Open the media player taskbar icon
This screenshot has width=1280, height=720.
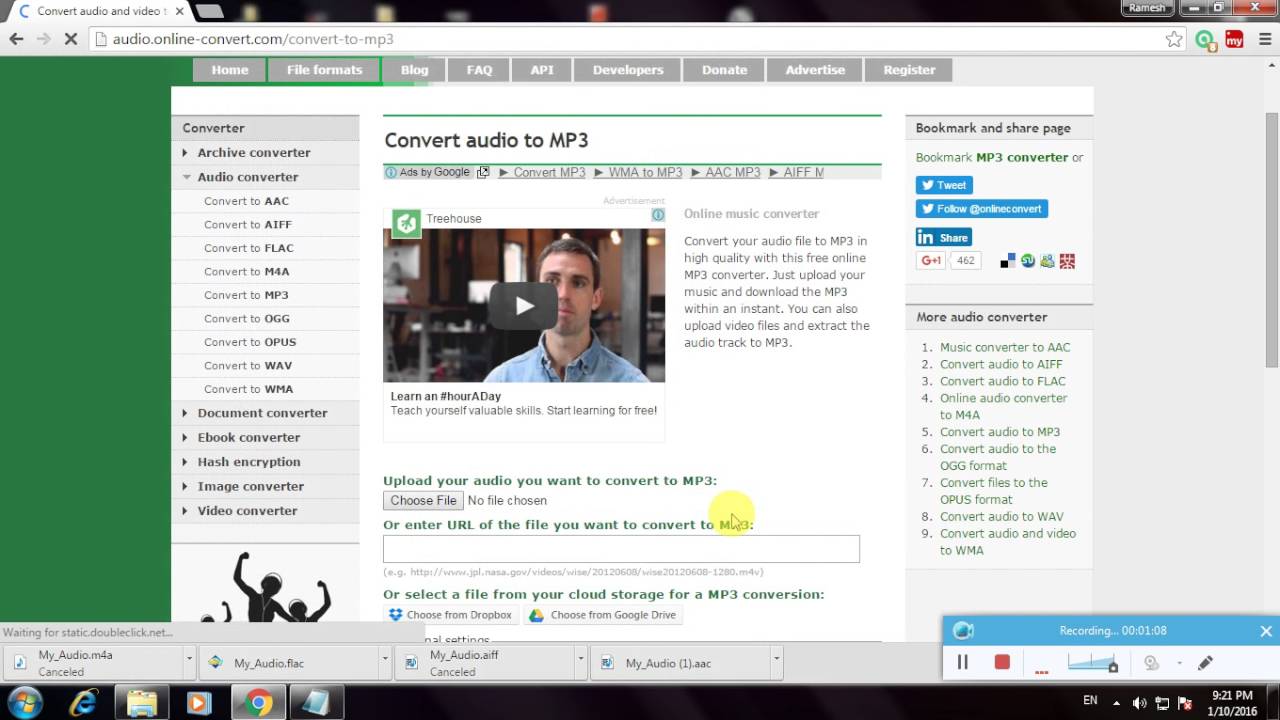tap(199, 703)
